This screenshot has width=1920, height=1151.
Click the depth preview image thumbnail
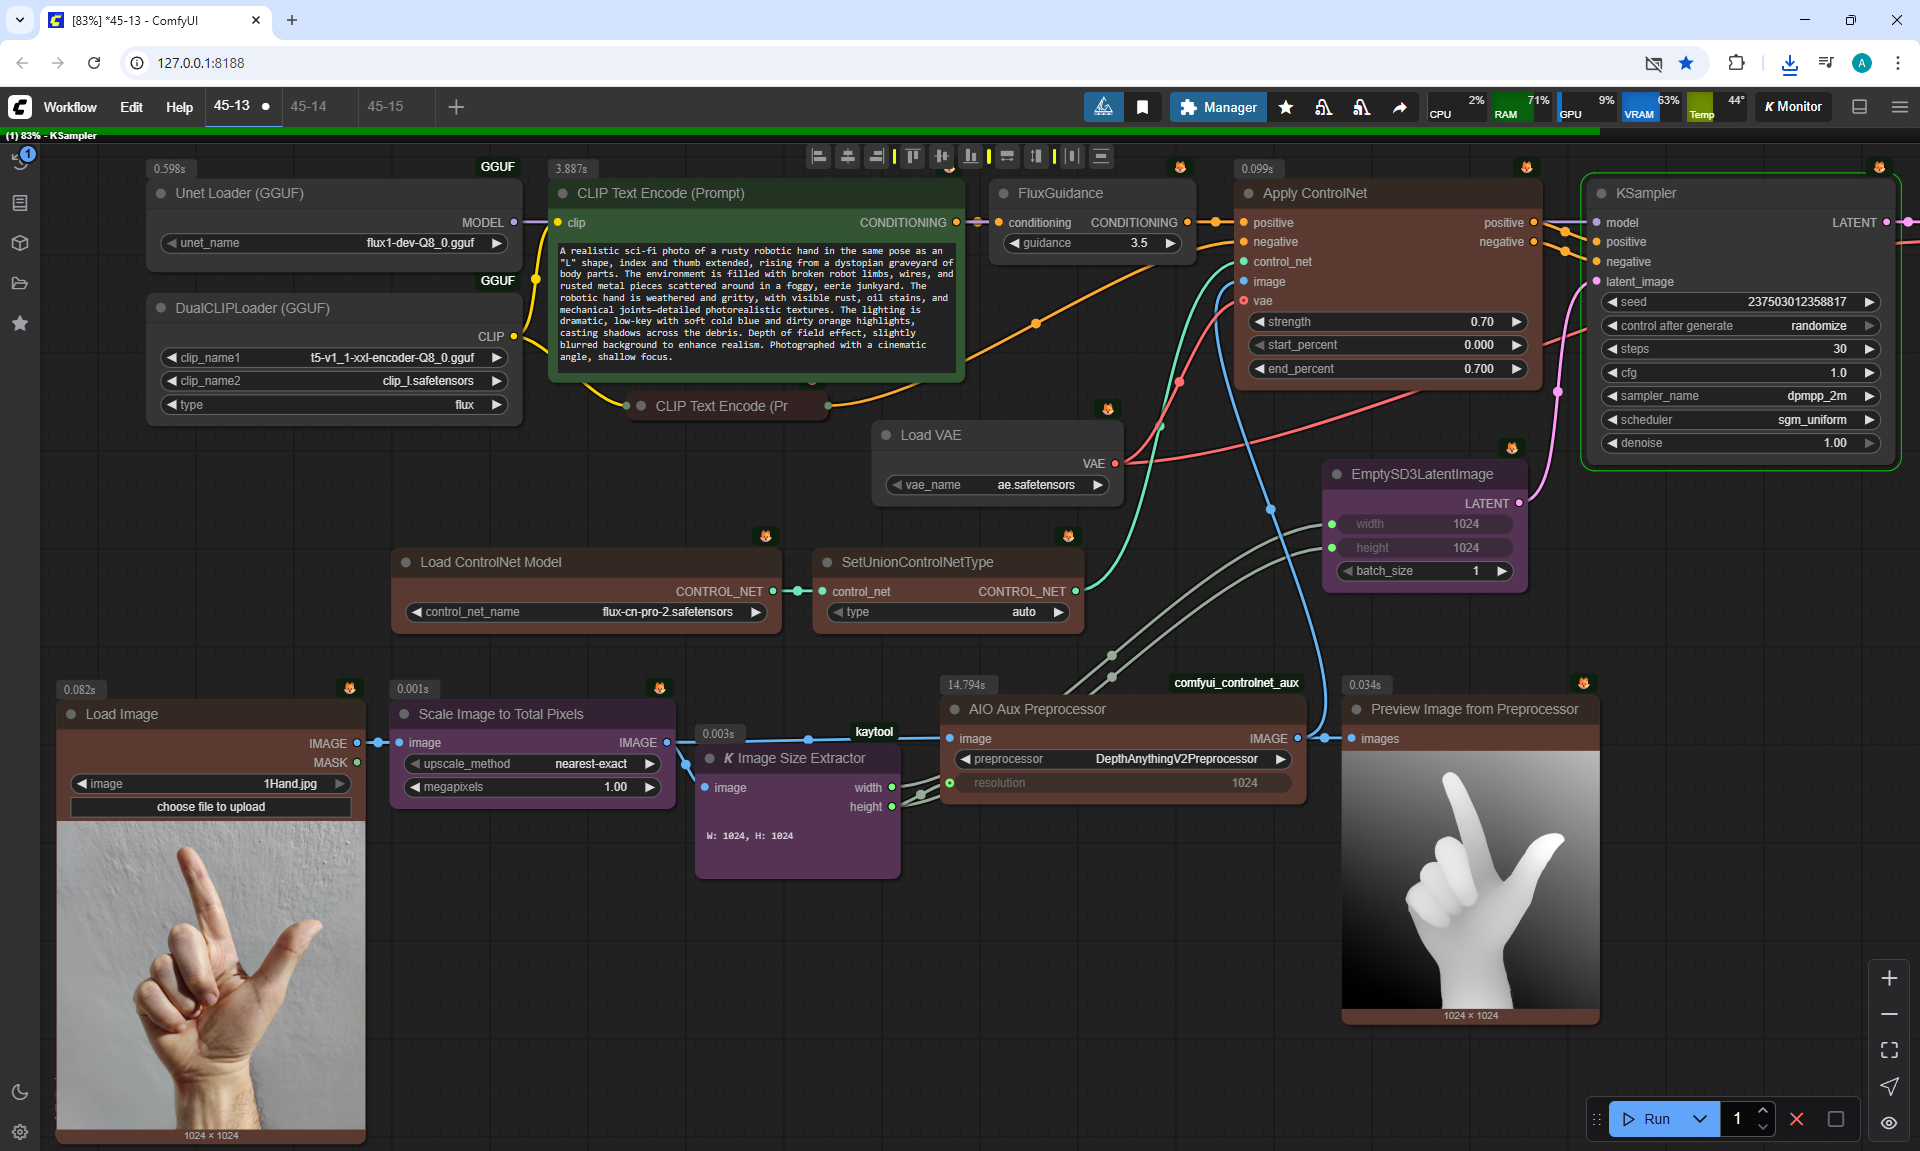tap(1470, 880)
